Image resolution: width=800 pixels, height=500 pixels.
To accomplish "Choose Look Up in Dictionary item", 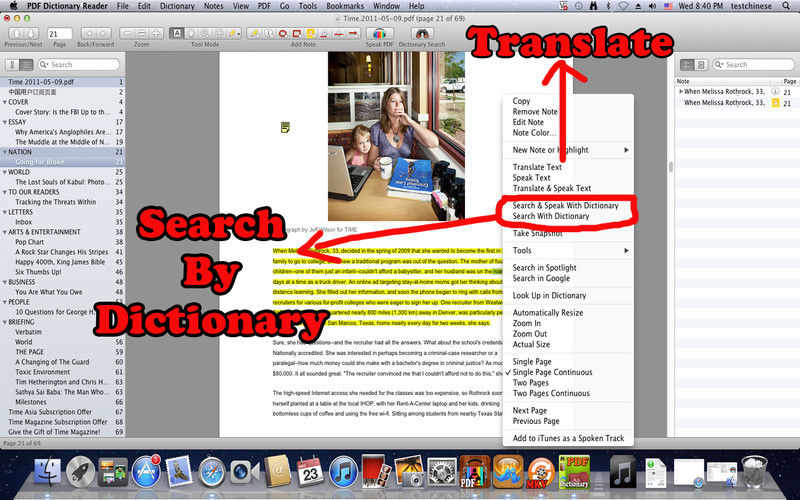I will click(x=549, y=295).
